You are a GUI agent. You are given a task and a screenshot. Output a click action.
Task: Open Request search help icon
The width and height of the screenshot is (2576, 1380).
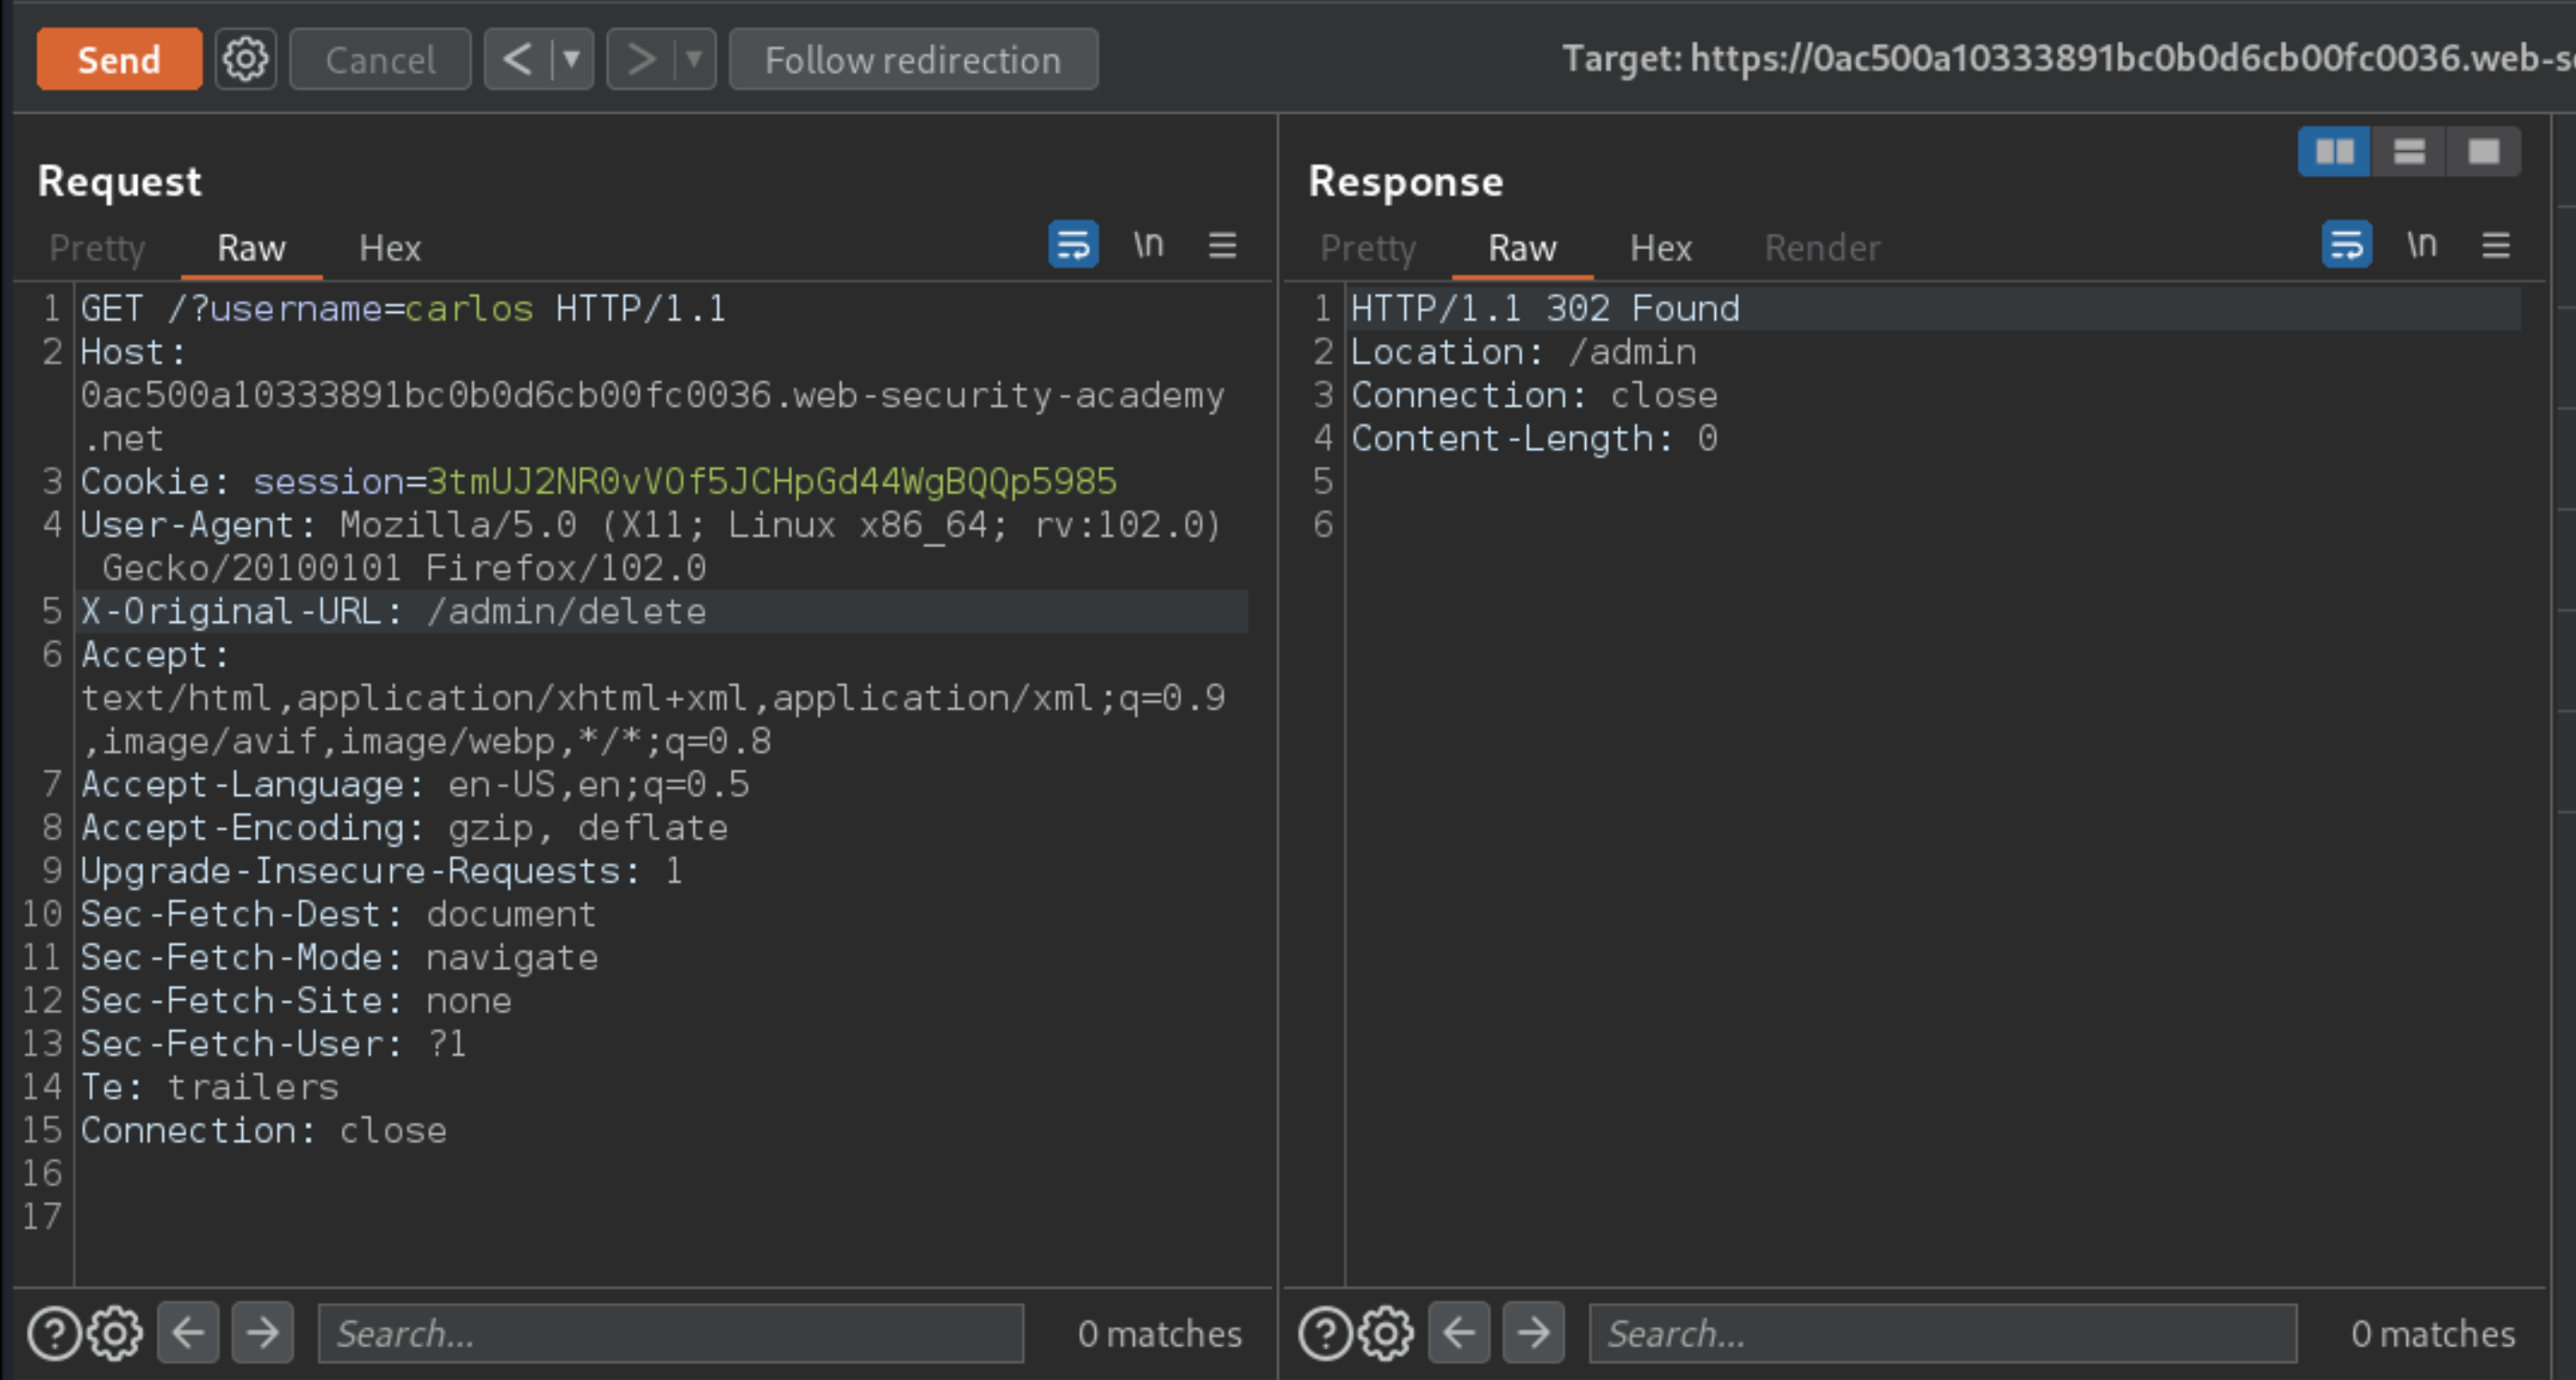pos(54,1333)
